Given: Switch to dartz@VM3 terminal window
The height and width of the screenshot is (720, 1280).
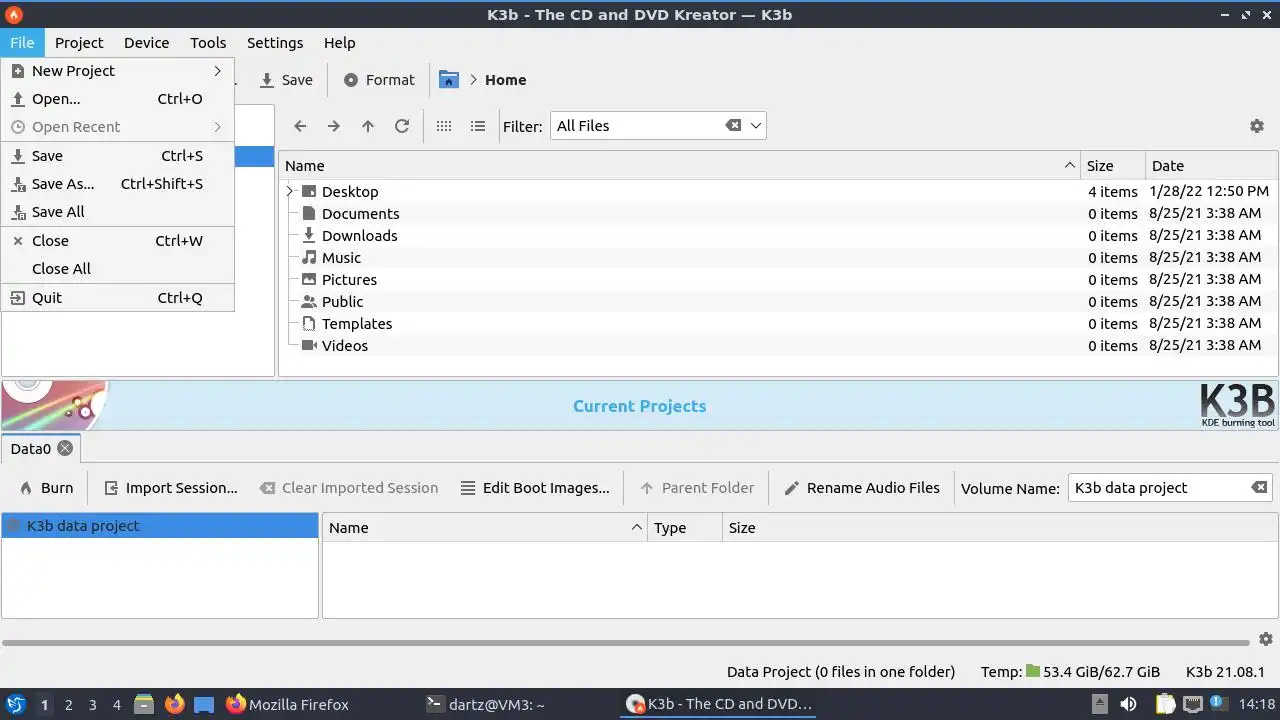Looking at the screenshot, I should pos(485,704).
